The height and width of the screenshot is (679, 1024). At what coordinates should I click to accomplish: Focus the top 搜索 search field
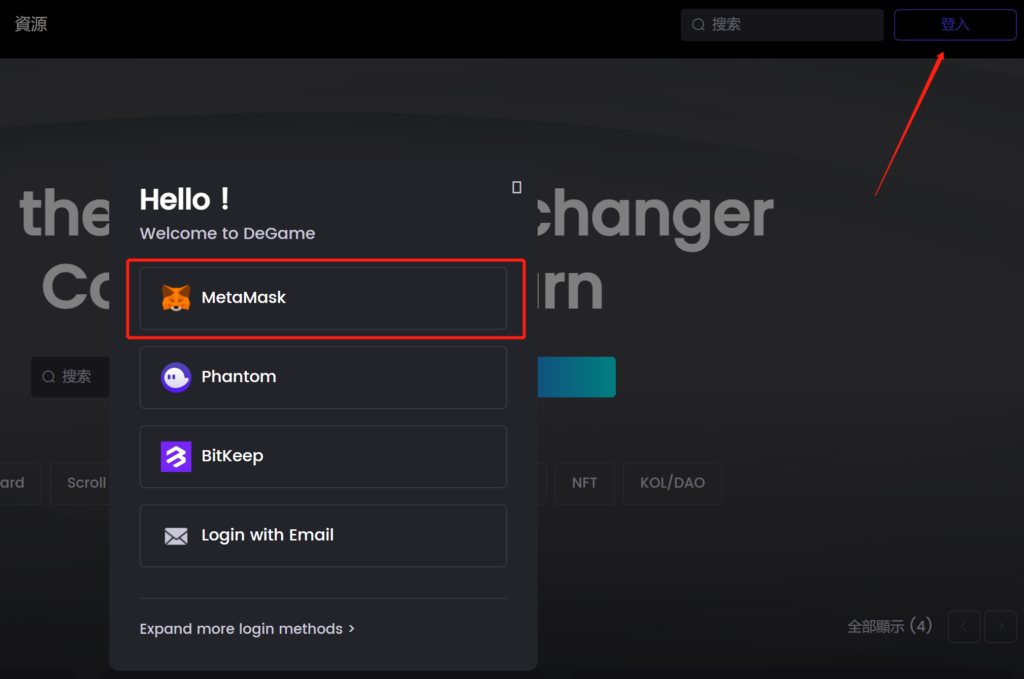coord(782,25)
